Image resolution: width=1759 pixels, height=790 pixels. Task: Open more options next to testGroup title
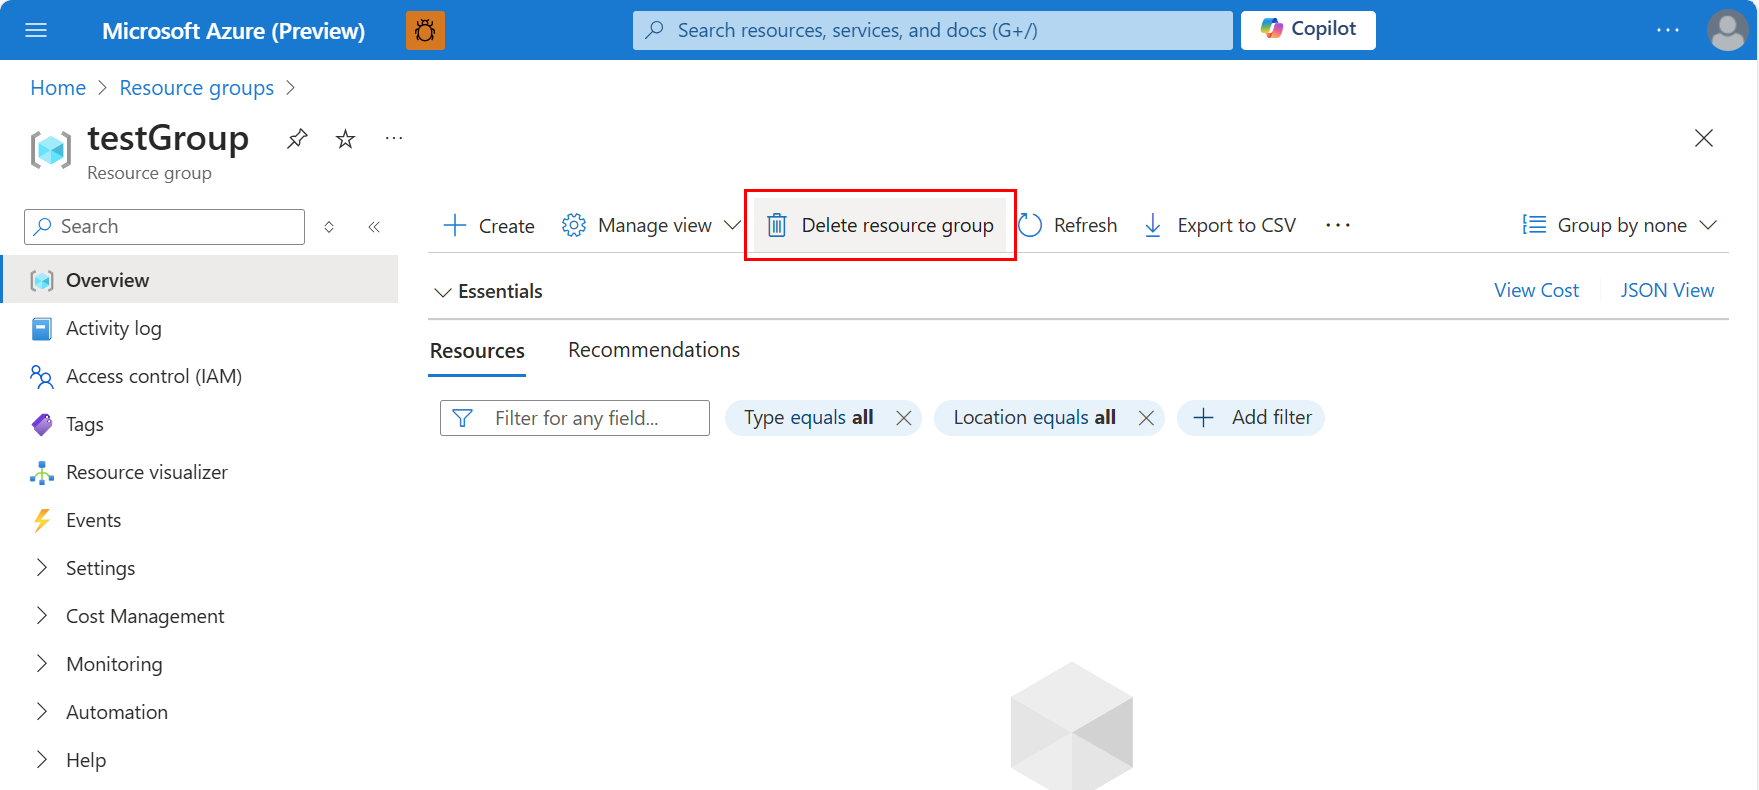pyautogui.click(x=394, y=138)
